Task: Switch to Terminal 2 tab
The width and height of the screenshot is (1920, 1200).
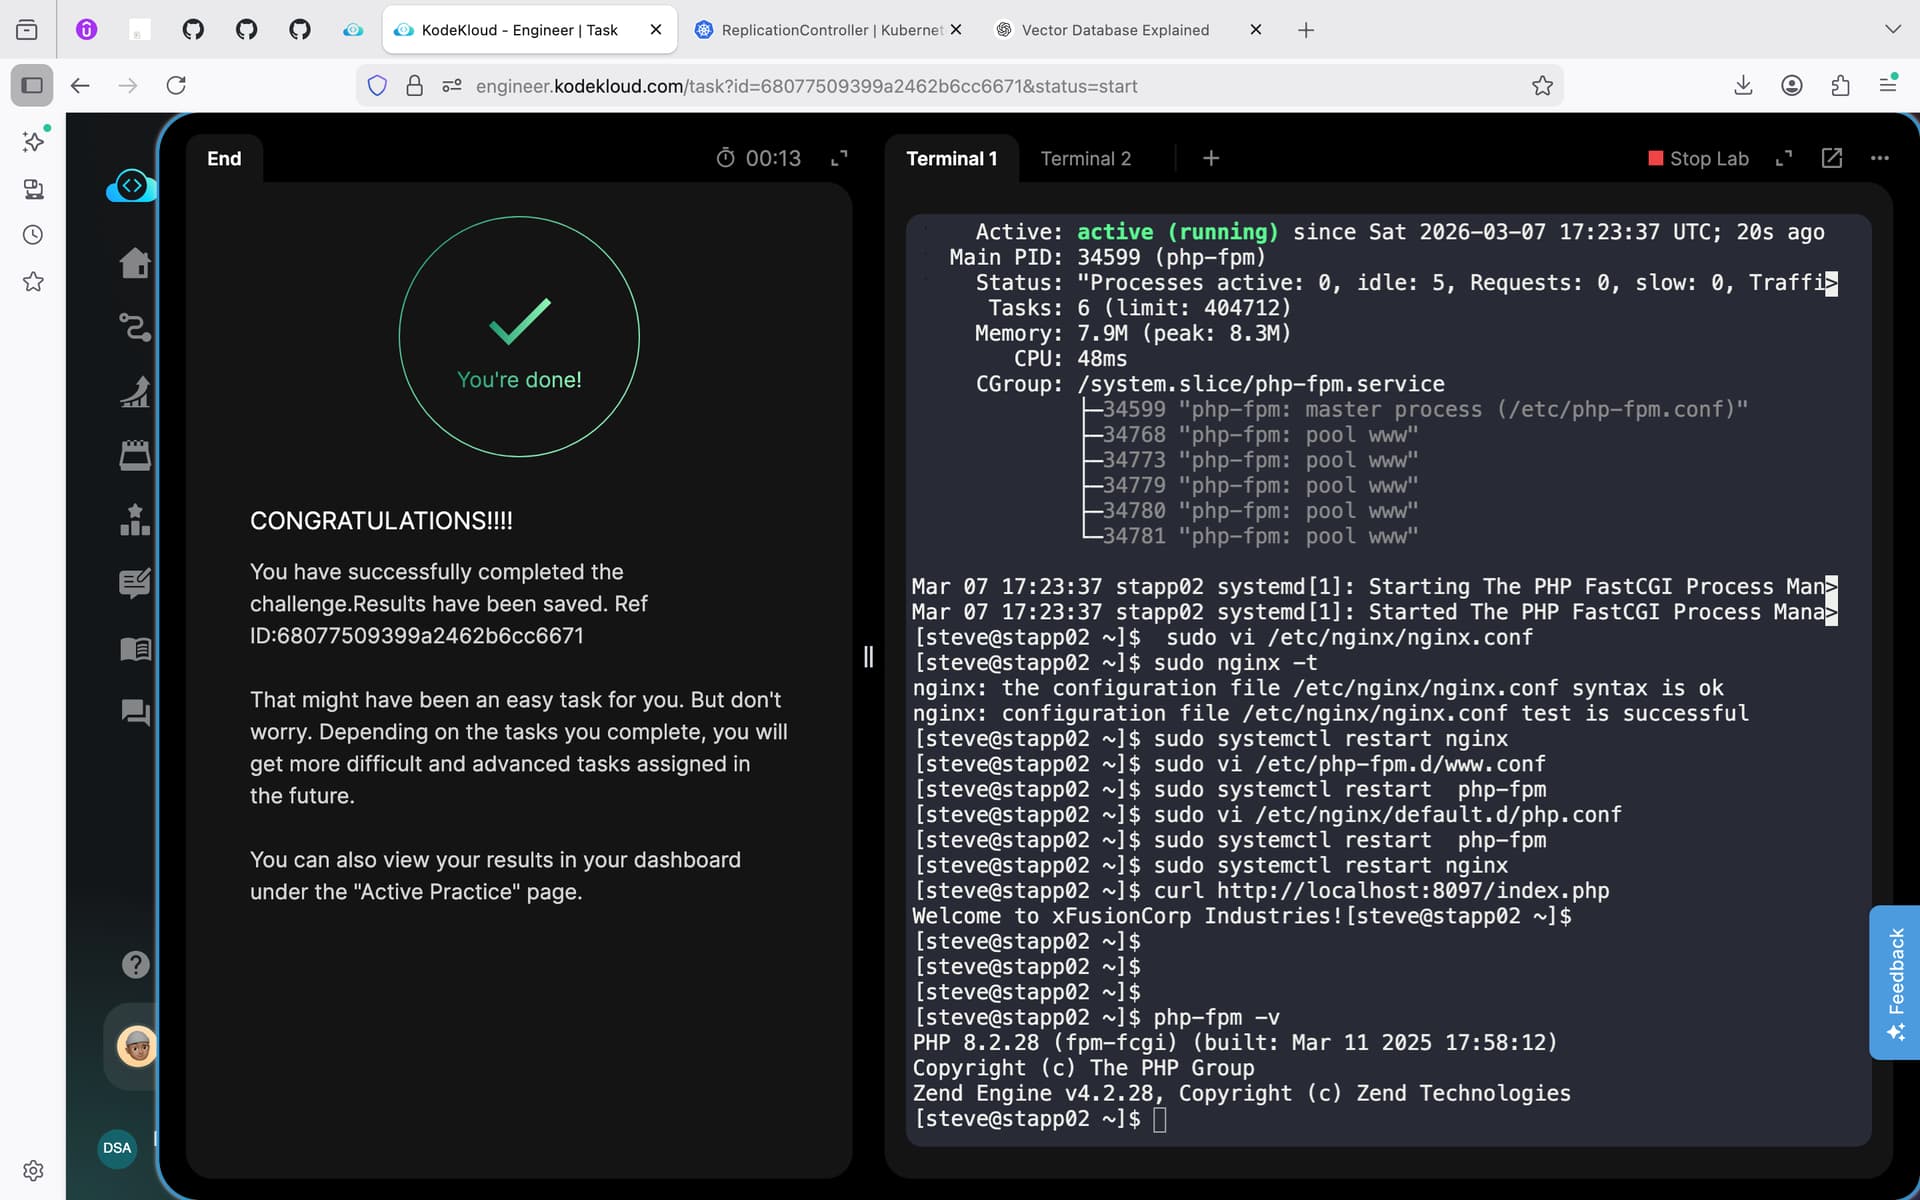Action: click(x=1085, y=158)
